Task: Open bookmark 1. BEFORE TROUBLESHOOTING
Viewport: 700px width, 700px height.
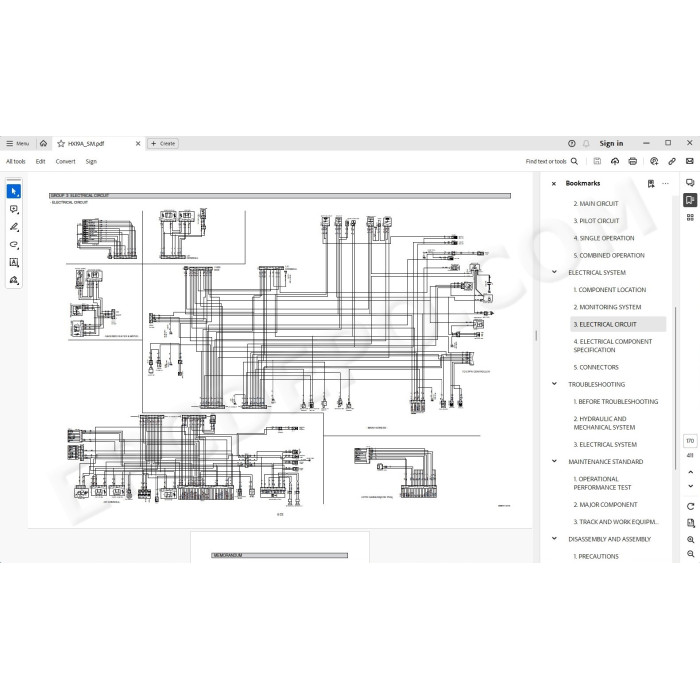Action: (616, 402)
